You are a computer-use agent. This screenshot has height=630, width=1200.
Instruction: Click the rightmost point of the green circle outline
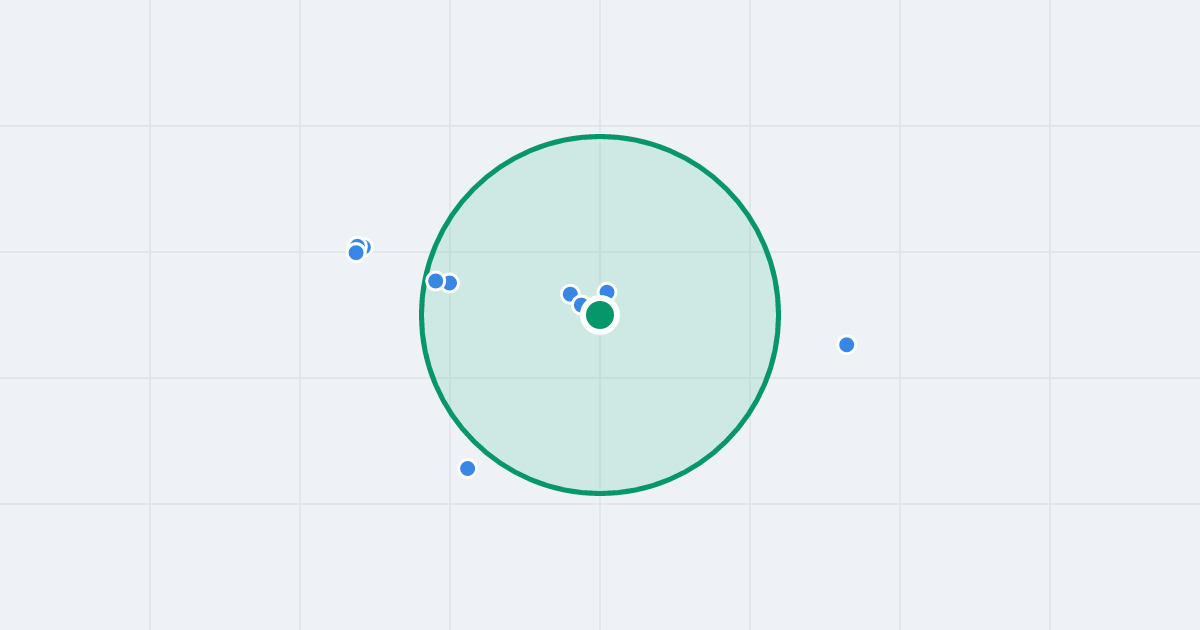[x=778, y=315]
